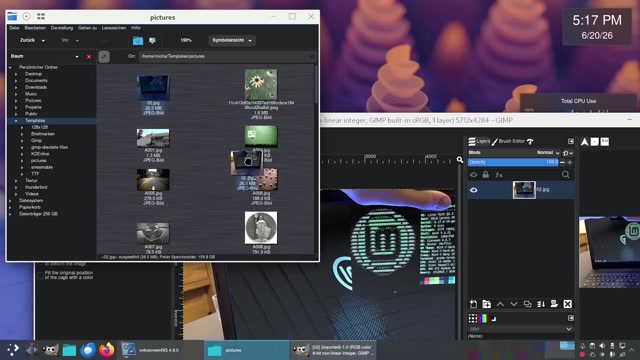
Task: Open the Mode Normal dropdown
Action: click(x=547, y=153)
